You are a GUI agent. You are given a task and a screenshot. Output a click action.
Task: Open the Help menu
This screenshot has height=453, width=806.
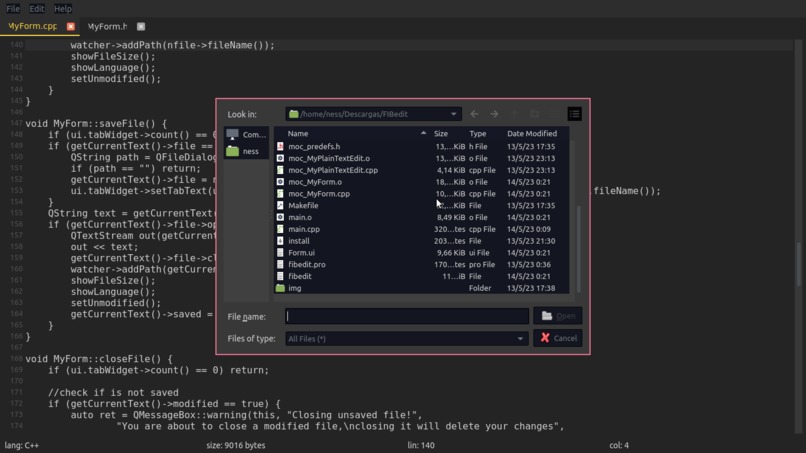pos(63,9)
